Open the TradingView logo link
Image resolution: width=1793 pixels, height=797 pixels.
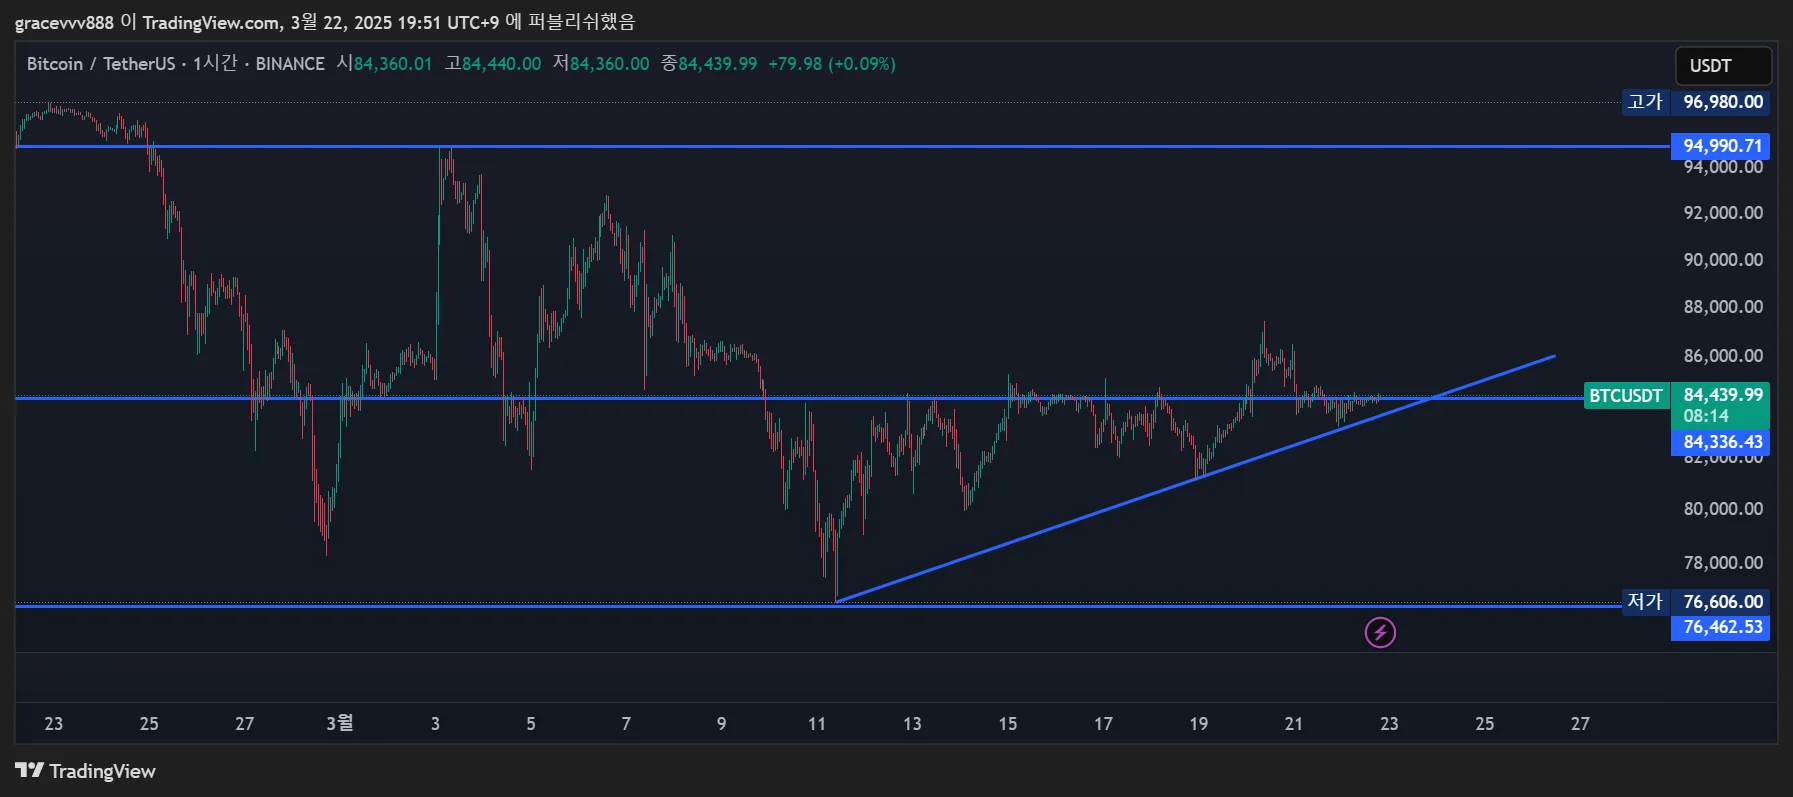(x=85, y=771)
